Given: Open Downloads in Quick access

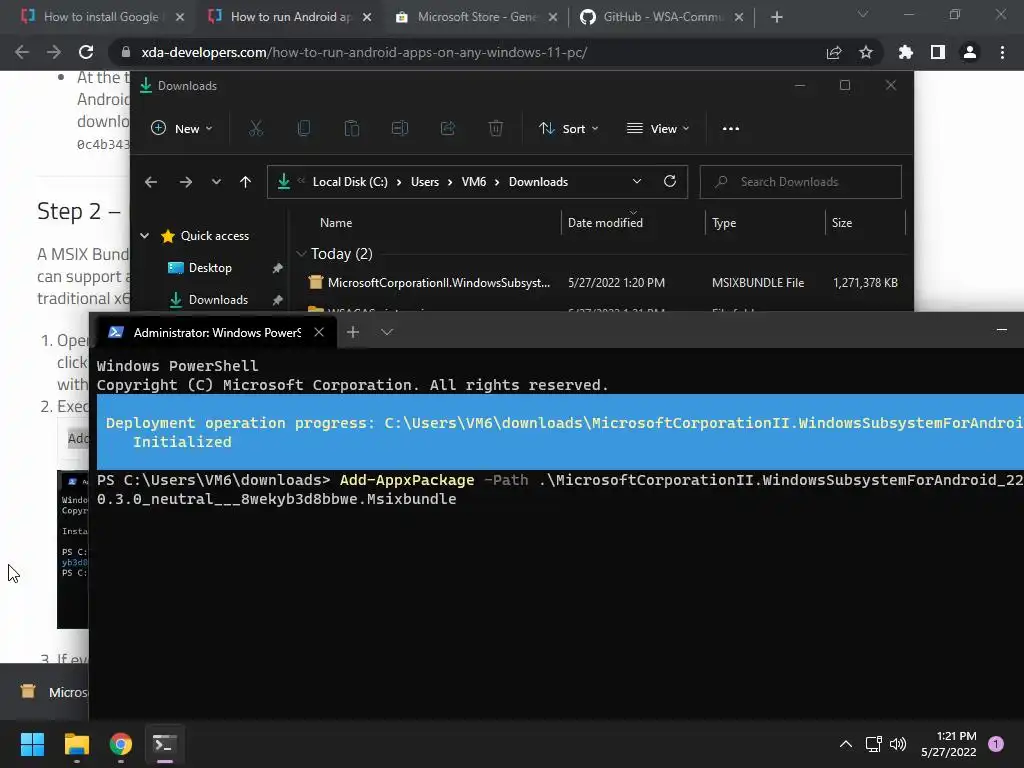Looking at the screenshot, I should coord(218,300).
